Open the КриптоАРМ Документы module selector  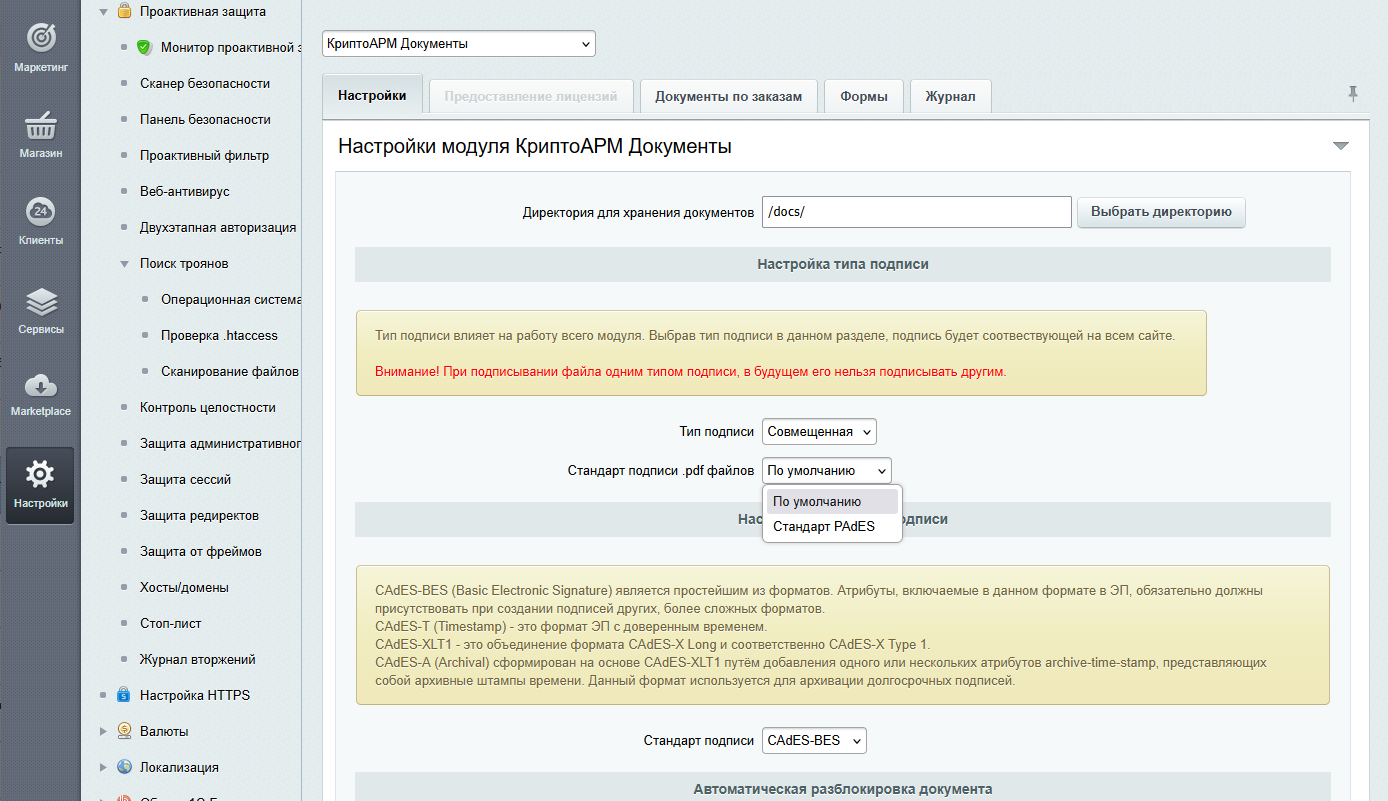point(458,43)
